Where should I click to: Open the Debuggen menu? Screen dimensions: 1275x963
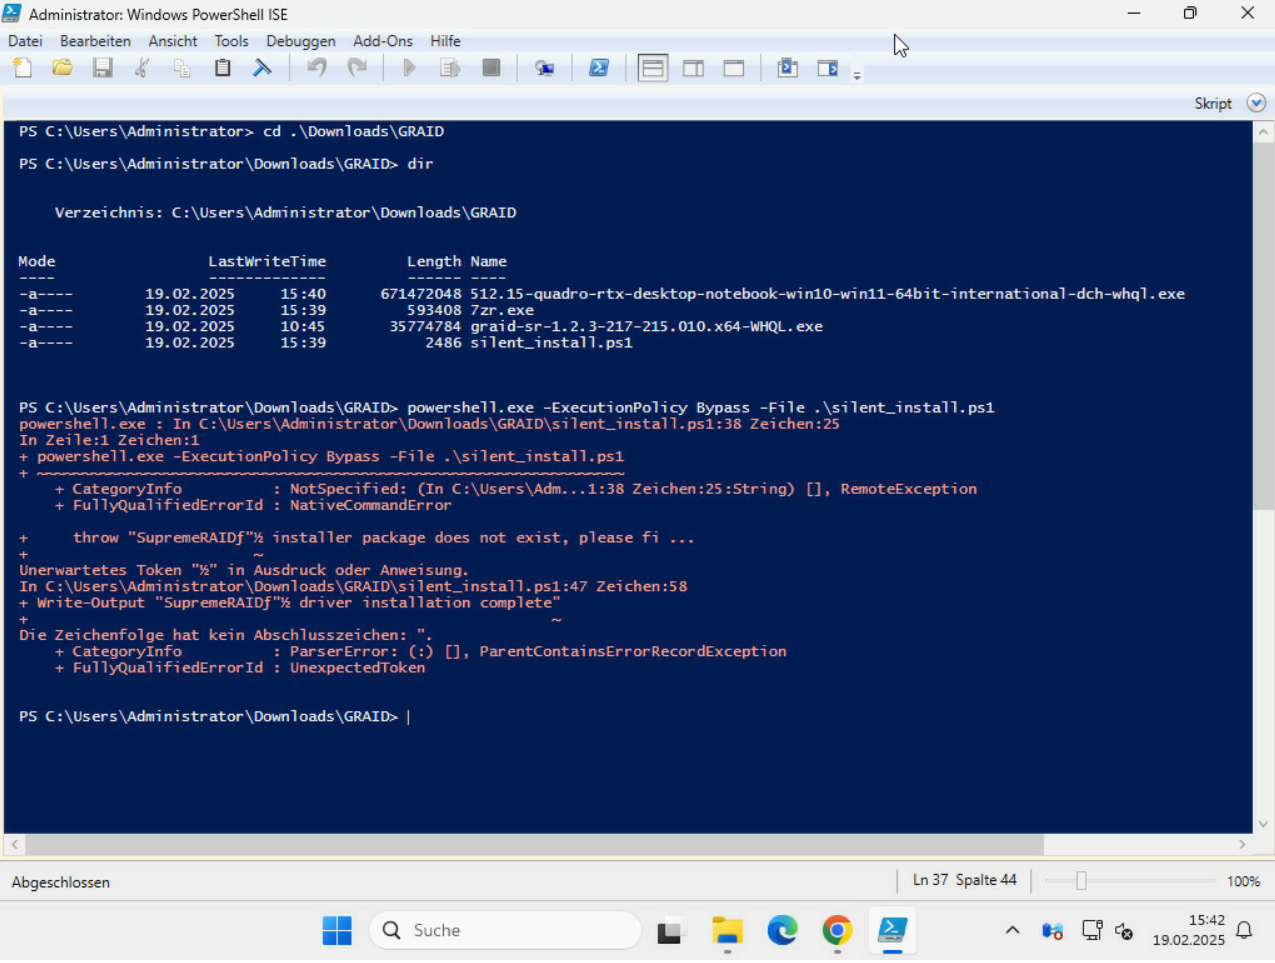[x=300, y=41]
